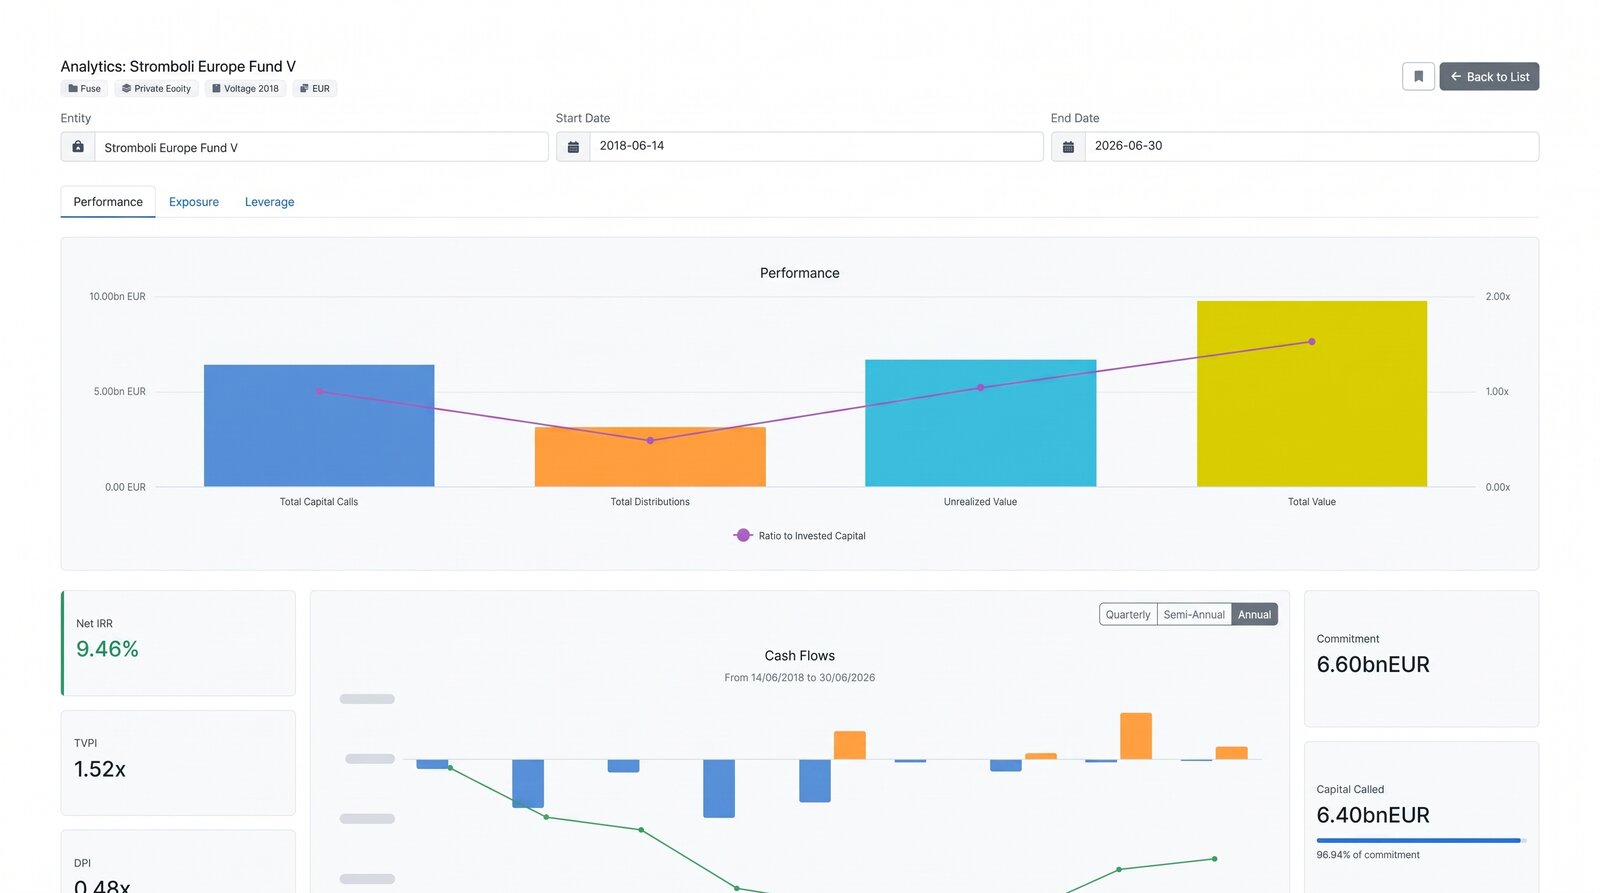Switch to the Exposure tab
Image resolution: width=1600 pixels, height=893 pixels.
194,202
